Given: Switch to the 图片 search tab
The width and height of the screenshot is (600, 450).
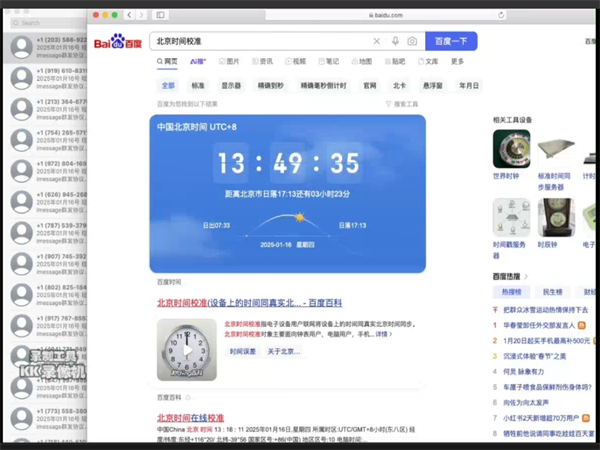Looking at the screenshot, I should 229,62.
